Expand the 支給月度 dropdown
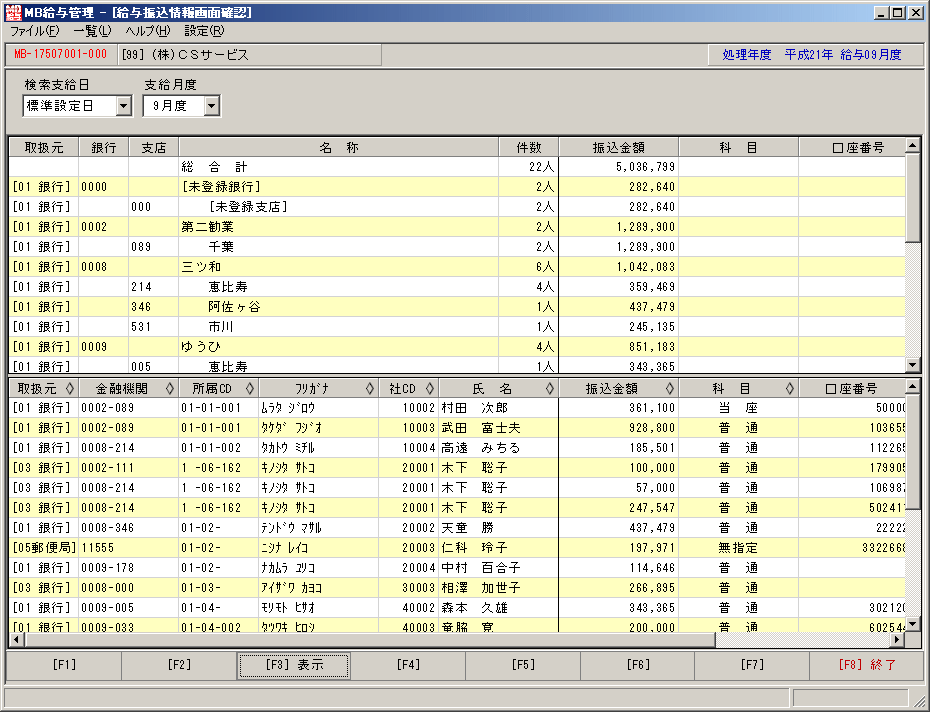The height and width of the screenshot is (712, 930). [212, 106]
